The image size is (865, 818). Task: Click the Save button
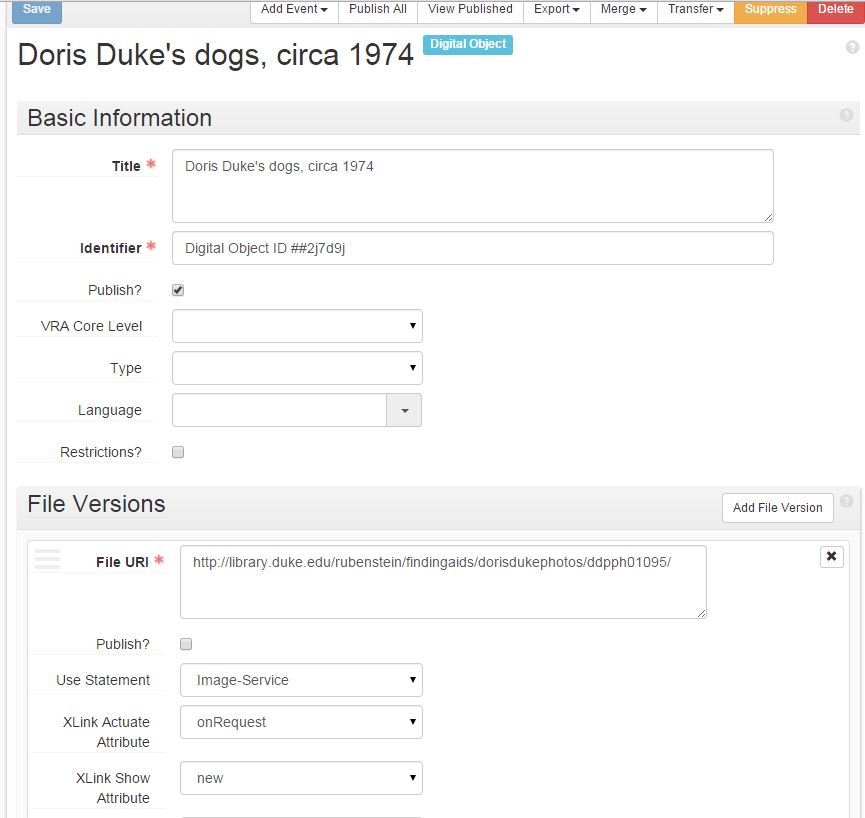[x=37, y=10]
